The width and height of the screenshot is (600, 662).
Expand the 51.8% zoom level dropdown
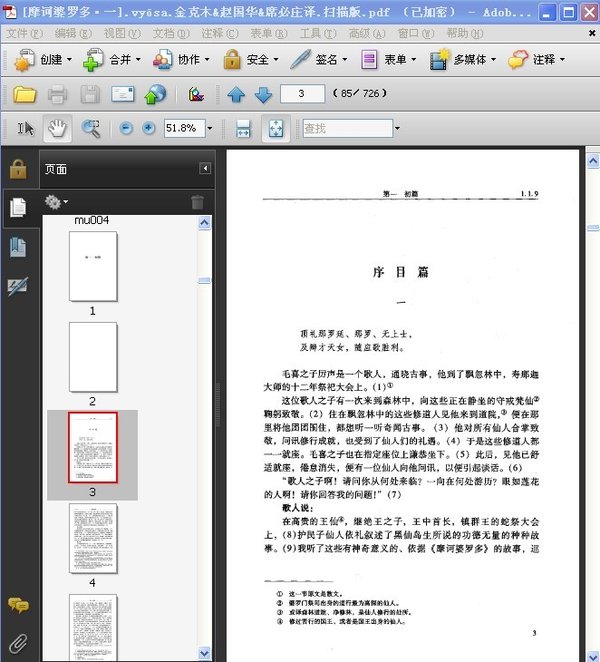pyautogui.click(x=210, y=128)
